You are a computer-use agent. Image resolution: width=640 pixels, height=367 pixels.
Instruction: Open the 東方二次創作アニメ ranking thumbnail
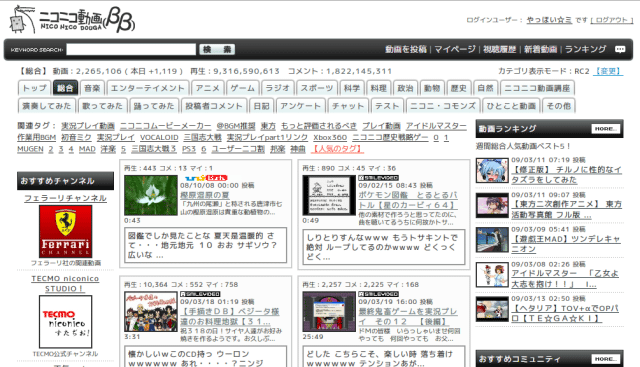492,205
